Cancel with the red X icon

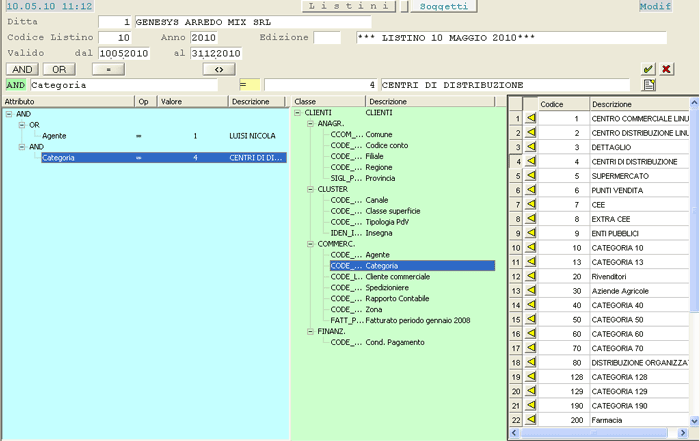coord(666,69)
